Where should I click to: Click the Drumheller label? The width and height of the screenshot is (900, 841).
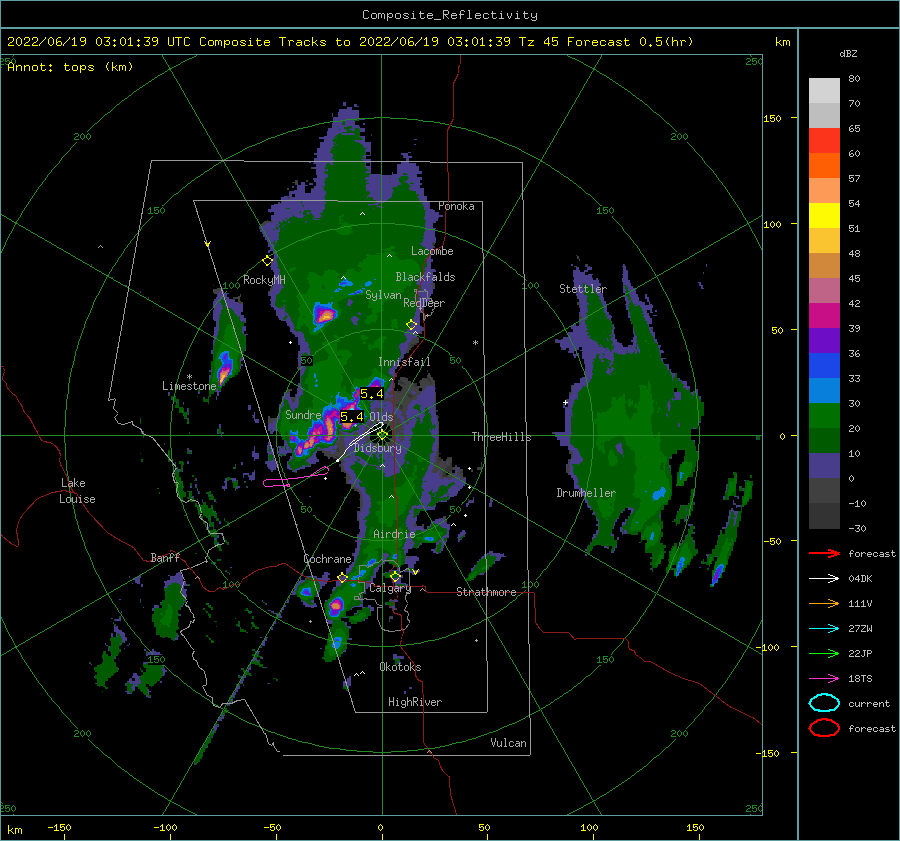tap(586, 493)
